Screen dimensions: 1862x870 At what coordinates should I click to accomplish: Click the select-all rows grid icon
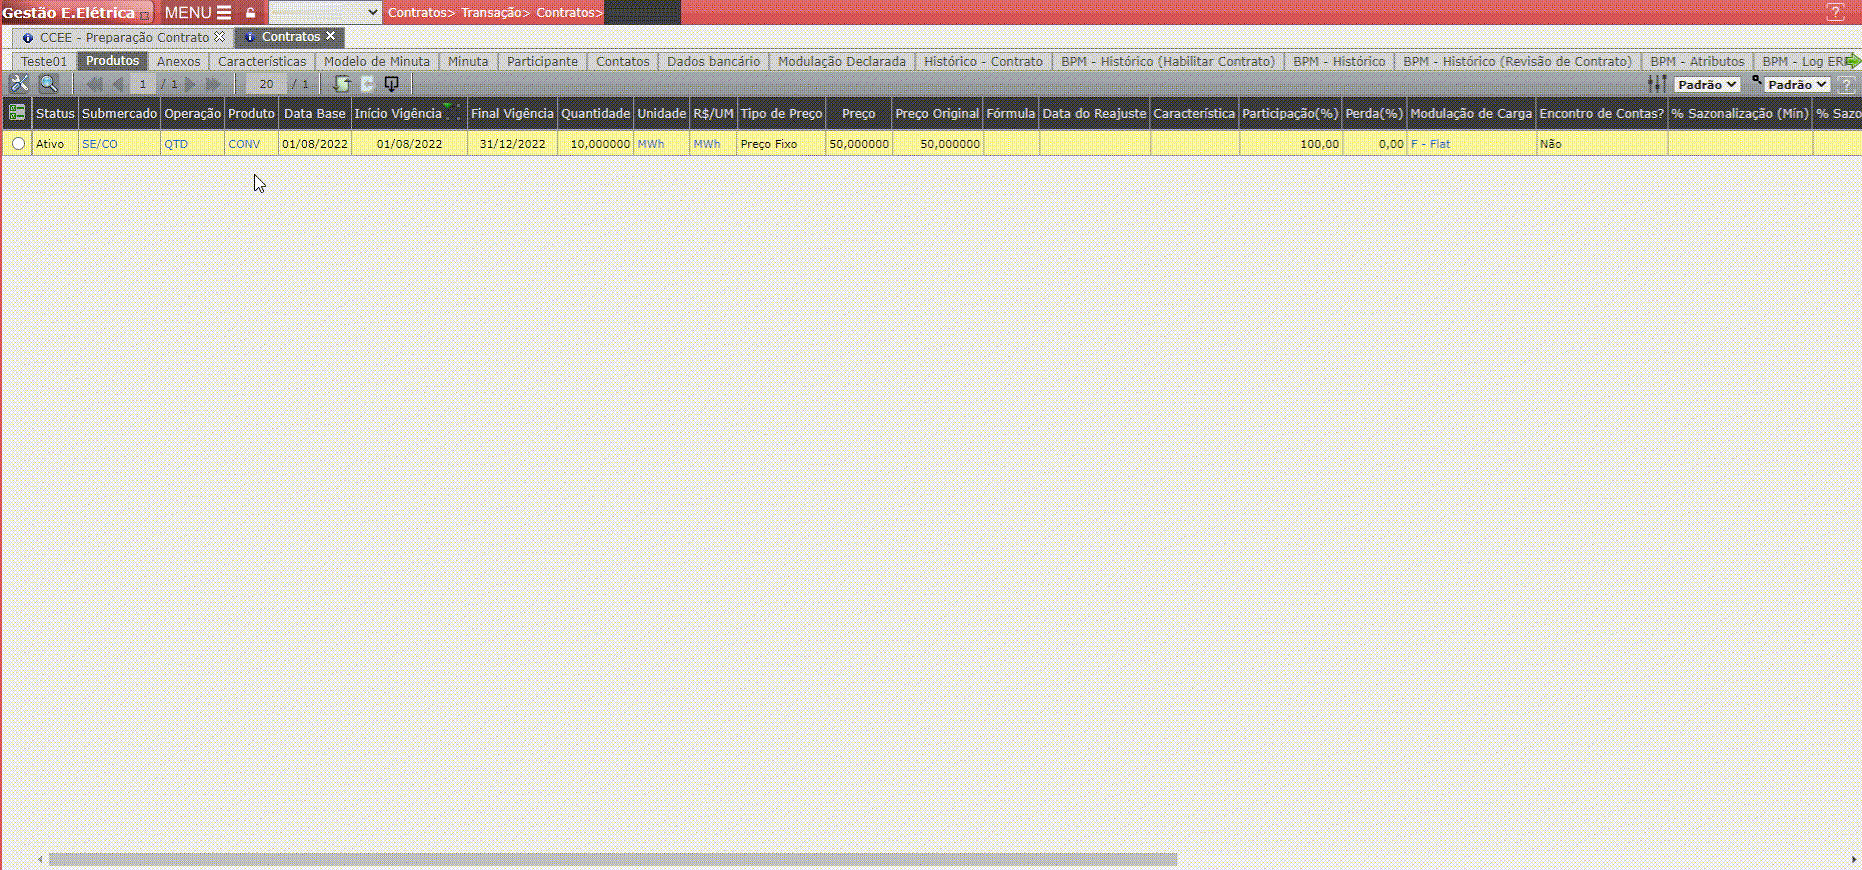[x=17, y=113]
